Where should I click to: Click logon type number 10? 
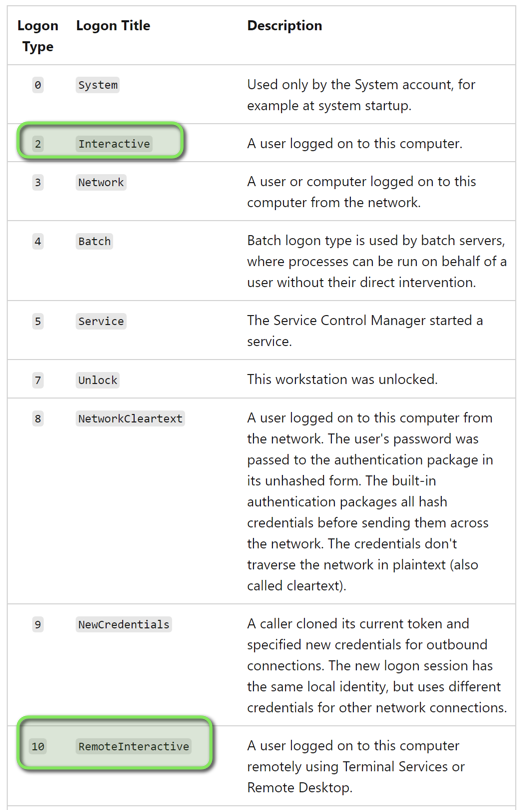(x=38, y=746)
